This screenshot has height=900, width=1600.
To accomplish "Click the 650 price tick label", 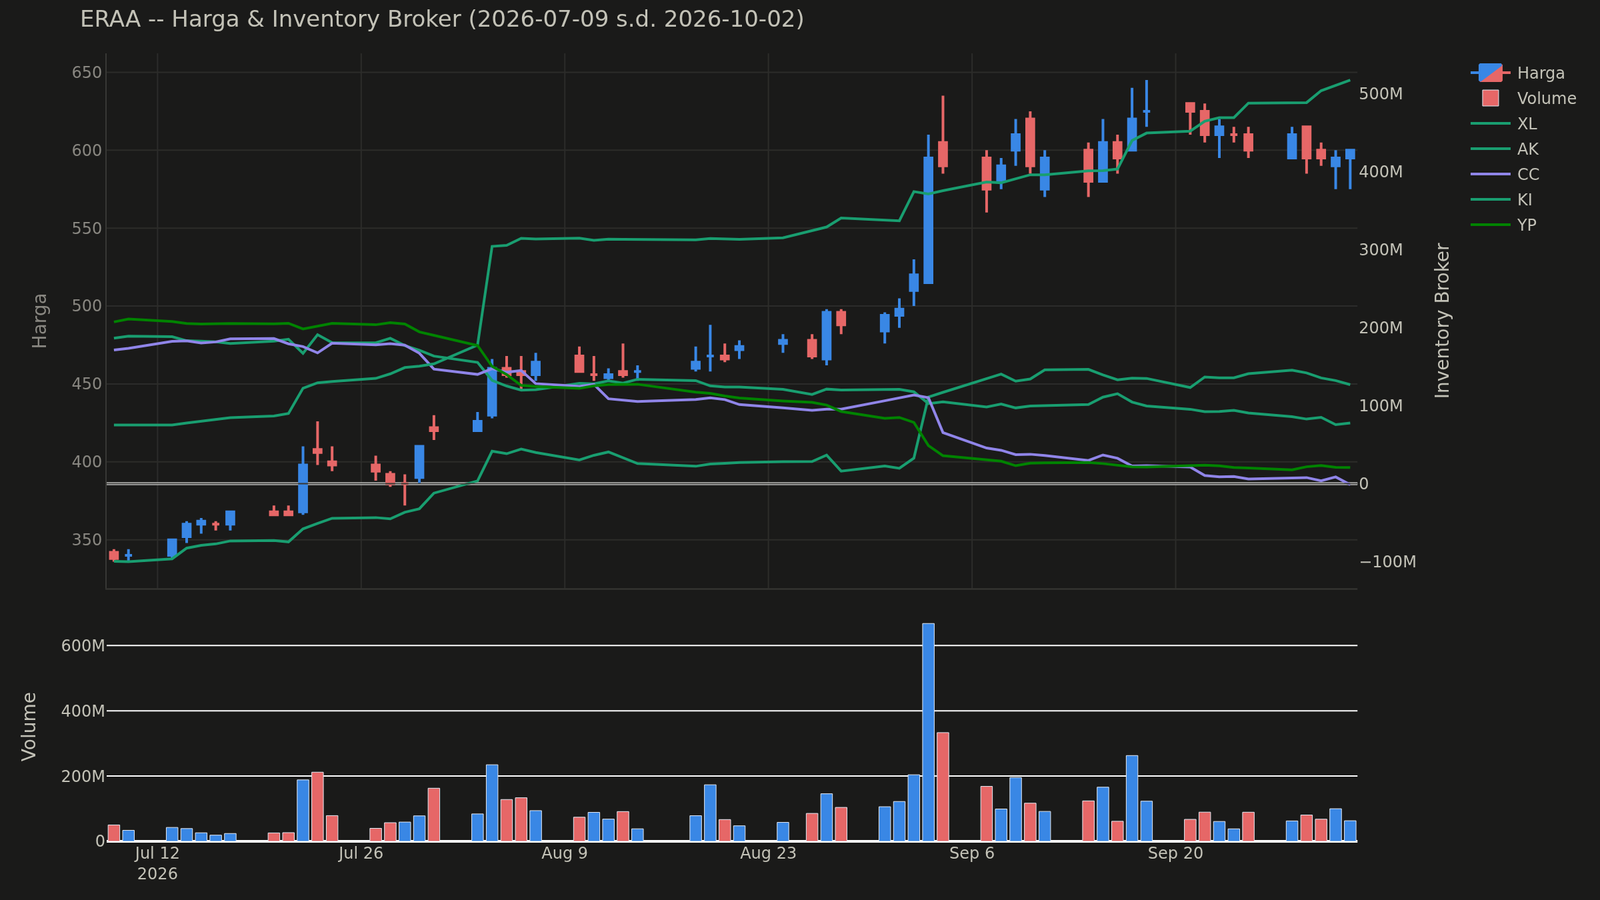I will click(86, 72).
